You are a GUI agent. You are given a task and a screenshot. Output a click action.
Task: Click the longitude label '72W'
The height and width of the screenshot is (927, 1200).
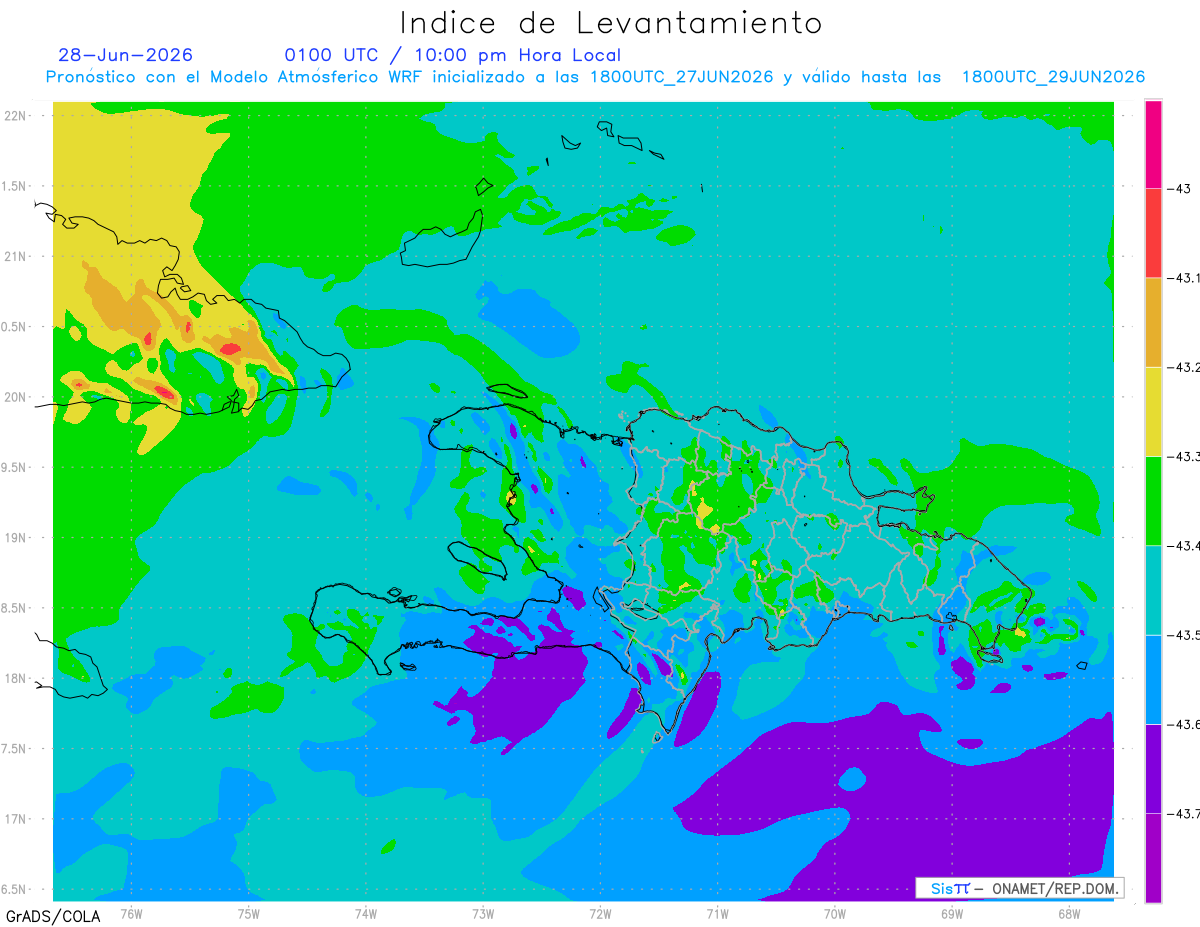pyautogui.click(x=600, y=913)
